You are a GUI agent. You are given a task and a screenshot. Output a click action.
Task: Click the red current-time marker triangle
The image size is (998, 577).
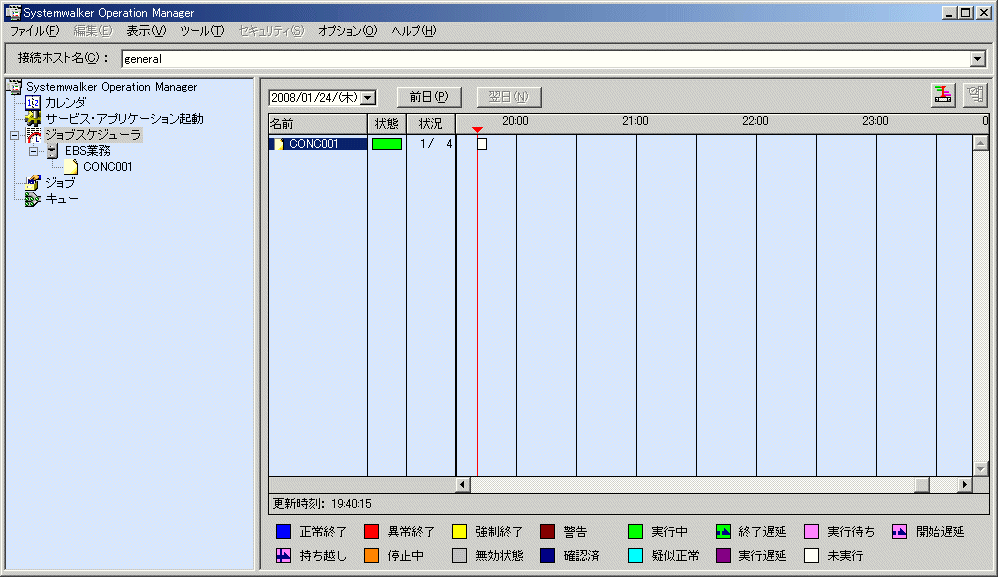(477, 130)
